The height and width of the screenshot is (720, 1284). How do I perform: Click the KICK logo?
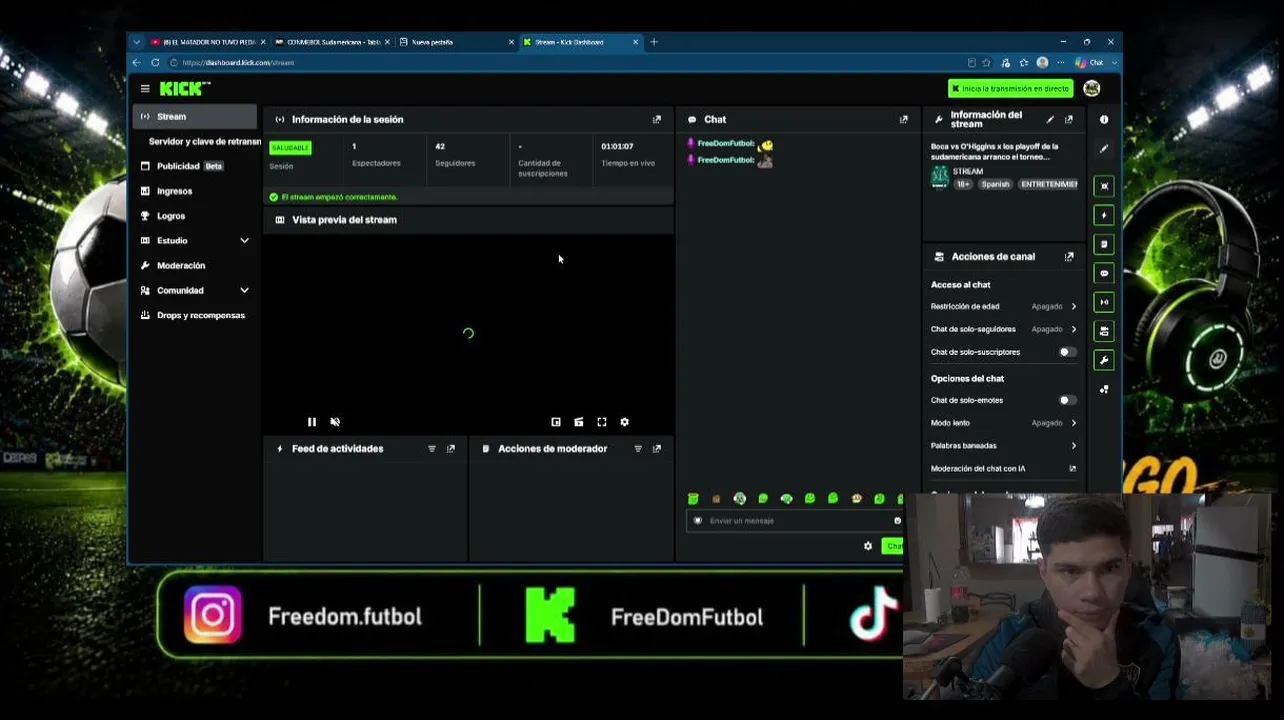tap(185, 89)
